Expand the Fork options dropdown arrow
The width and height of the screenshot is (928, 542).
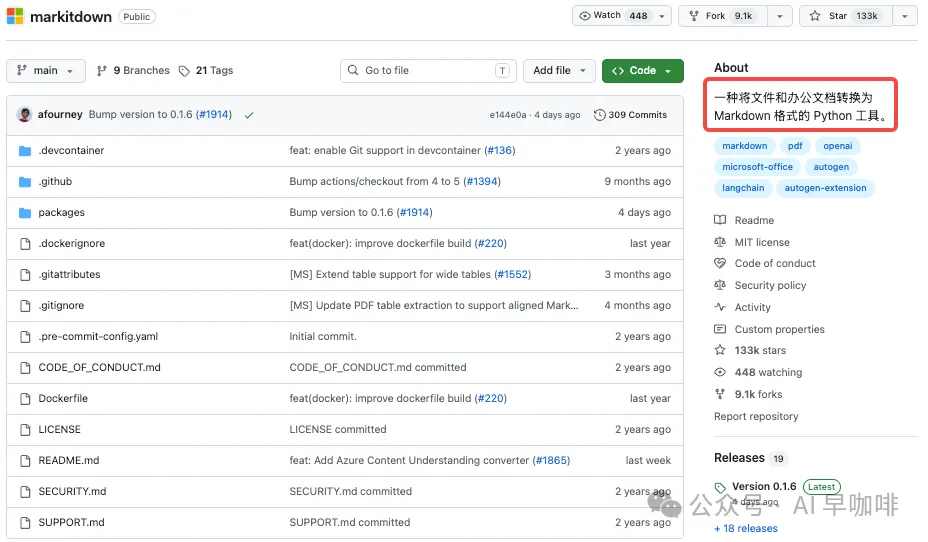pyautogui.click(x=779, y=16)
